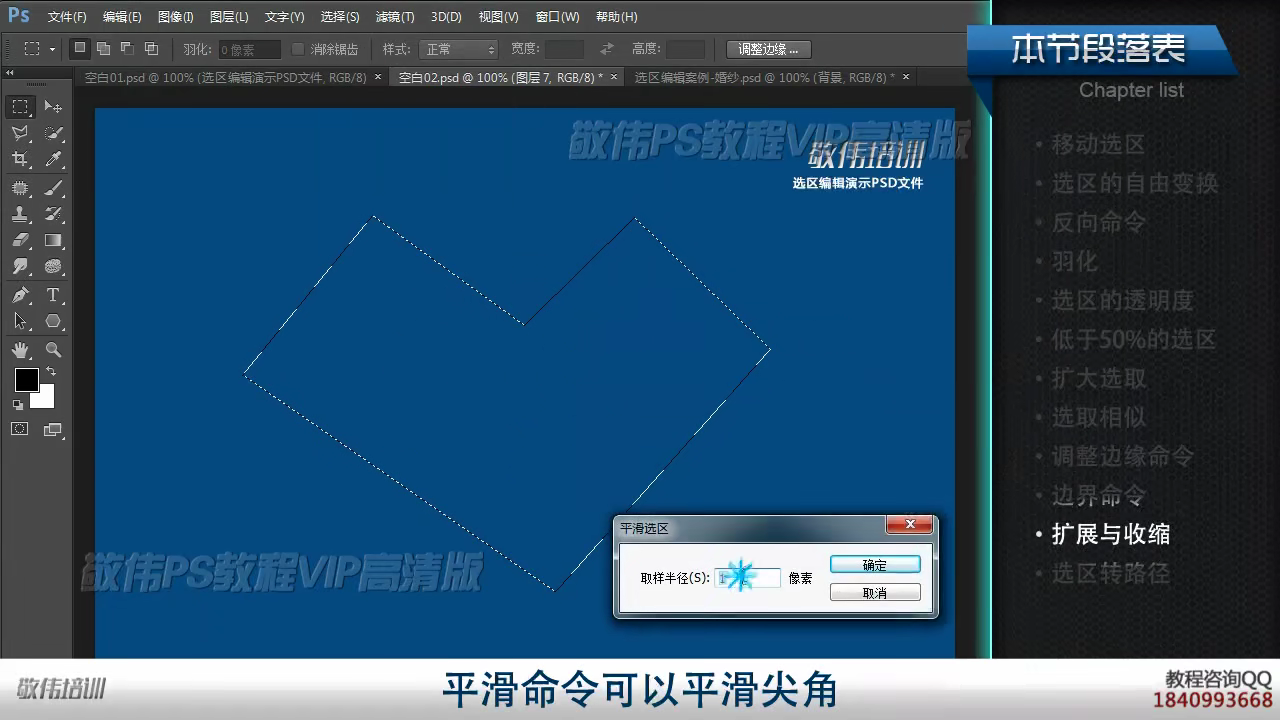Click the 取样半径 input field
The image size is (1280, 720).
click(x=747, y=578)
